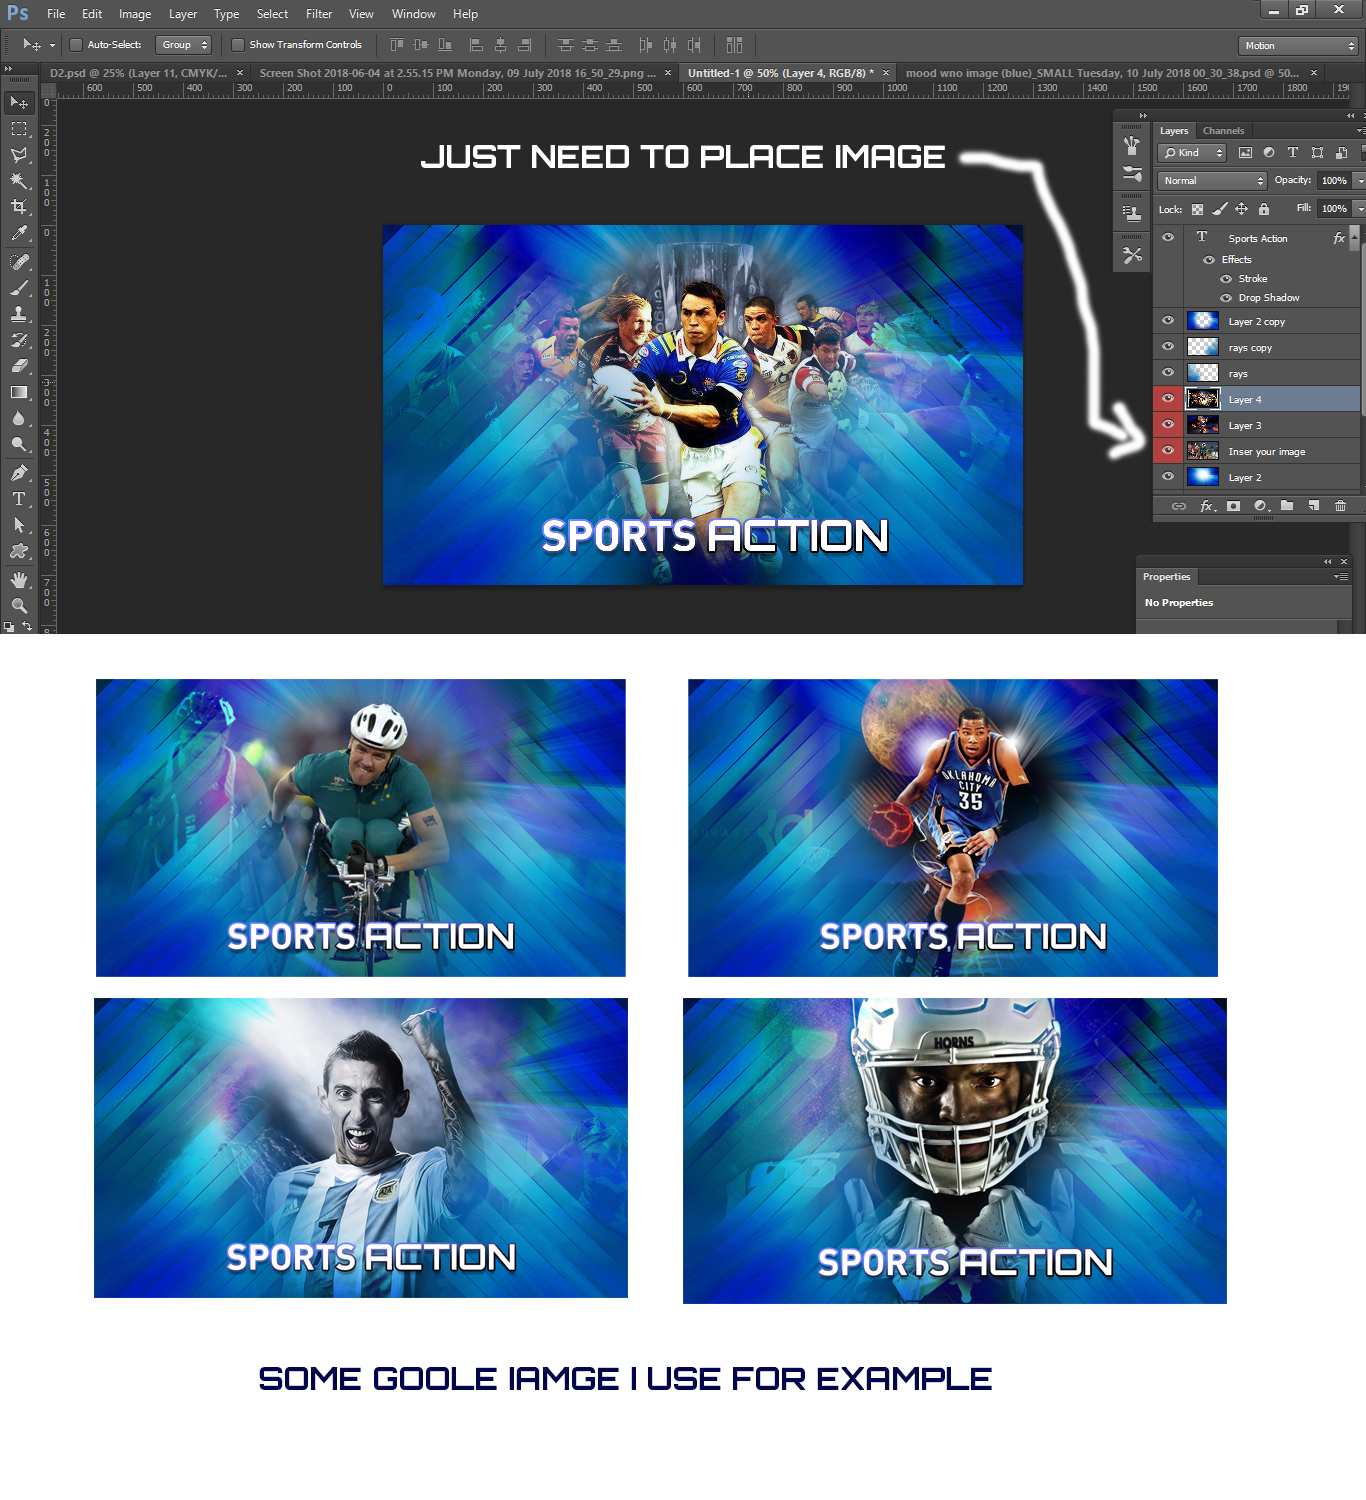
Task: Hide the Drop Shadow effect
Action: 1226,298
